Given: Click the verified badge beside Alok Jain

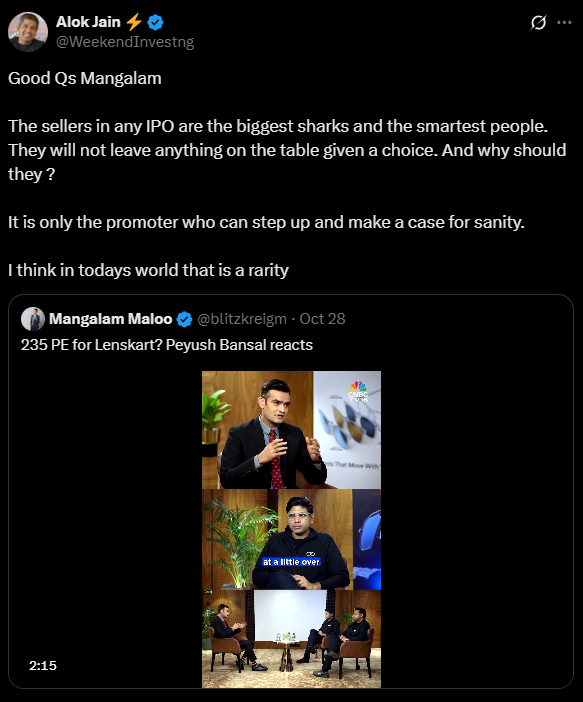Looking at the screenshot, I should (155, 22).
